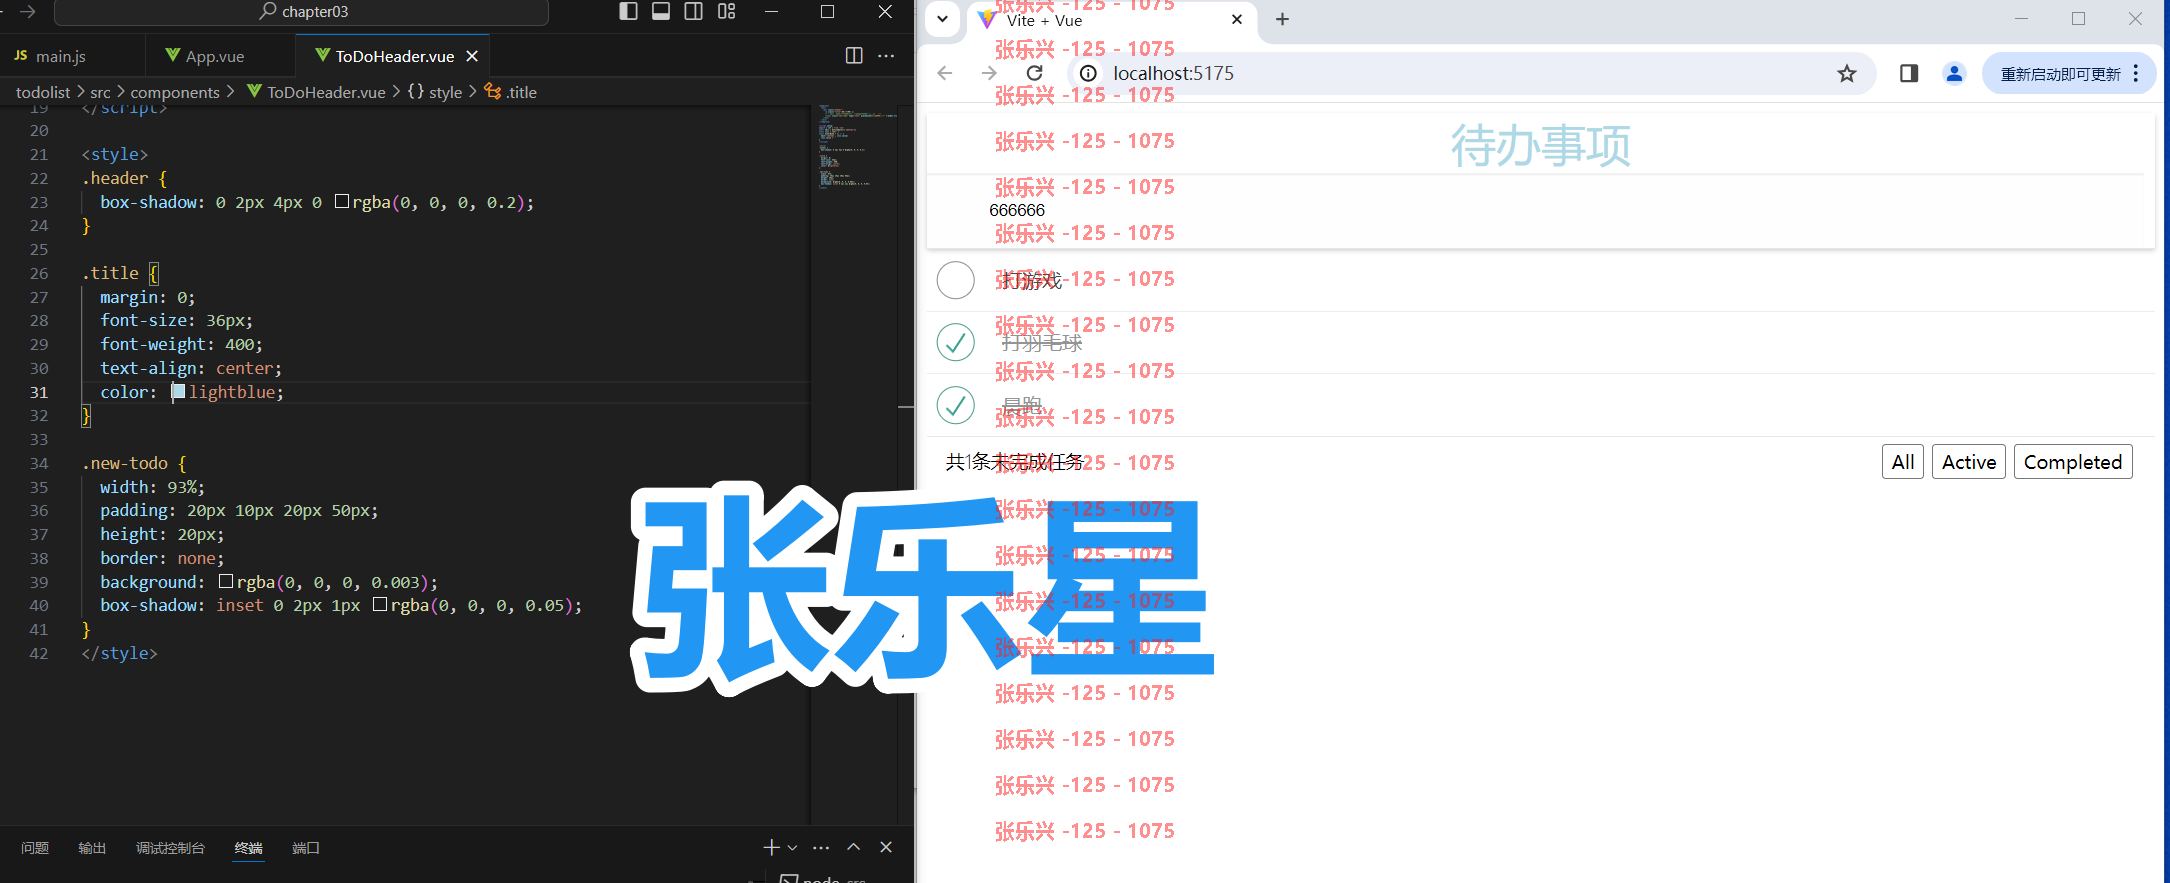Click the src breadcrumb
Image resolution: width=2170 pixels, height=883 pixels.
[x=100, y=92]
